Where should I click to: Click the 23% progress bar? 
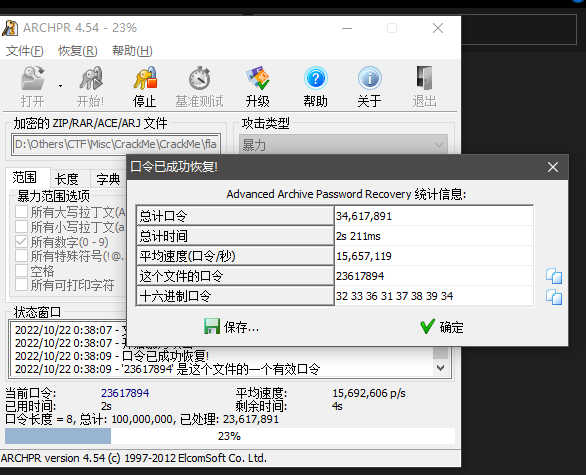[x=230, y=436]
